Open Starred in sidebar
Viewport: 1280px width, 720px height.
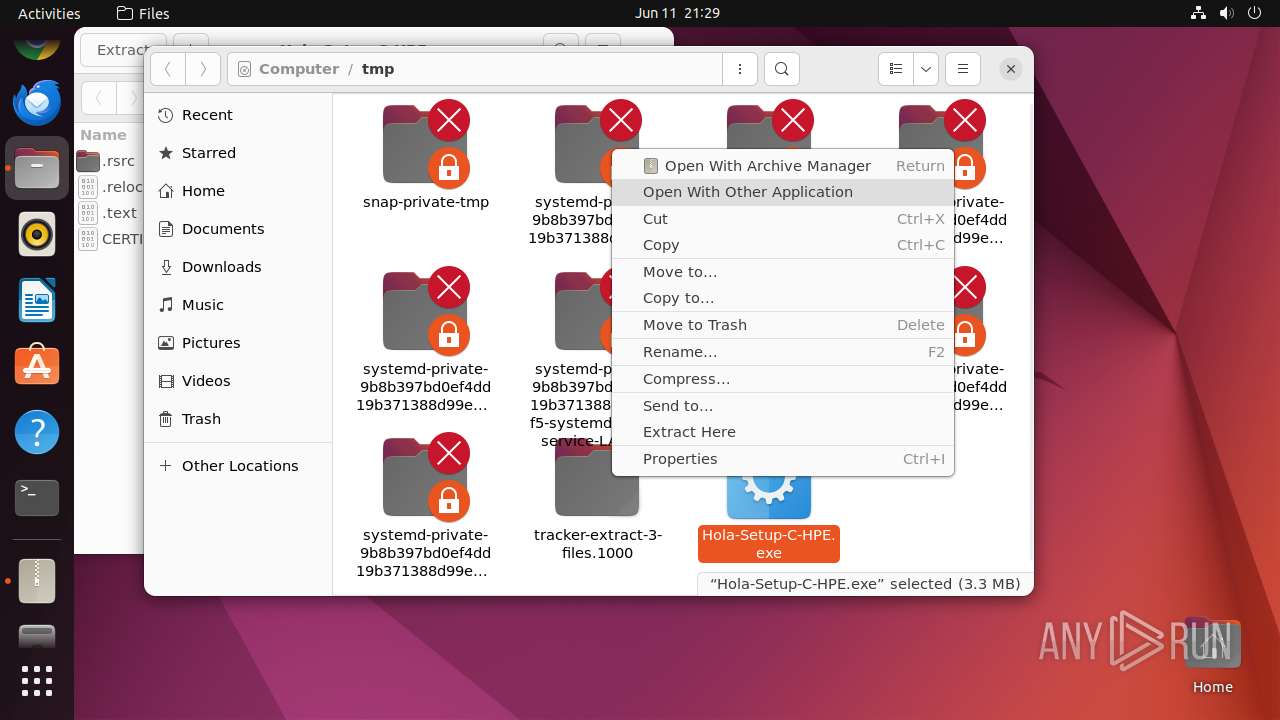(x=238, y=153)
